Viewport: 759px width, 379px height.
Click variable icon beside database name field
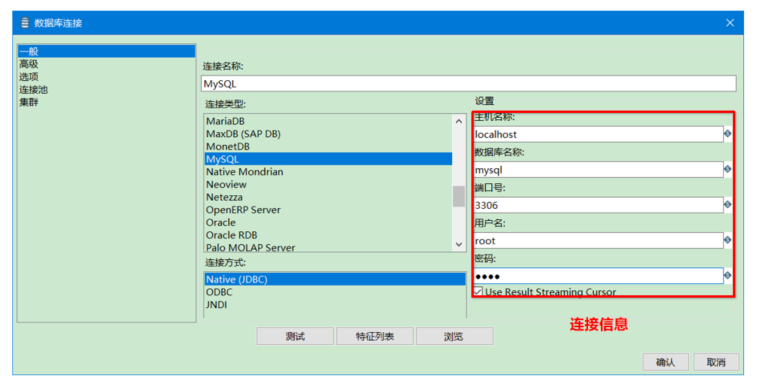point(727,169)
